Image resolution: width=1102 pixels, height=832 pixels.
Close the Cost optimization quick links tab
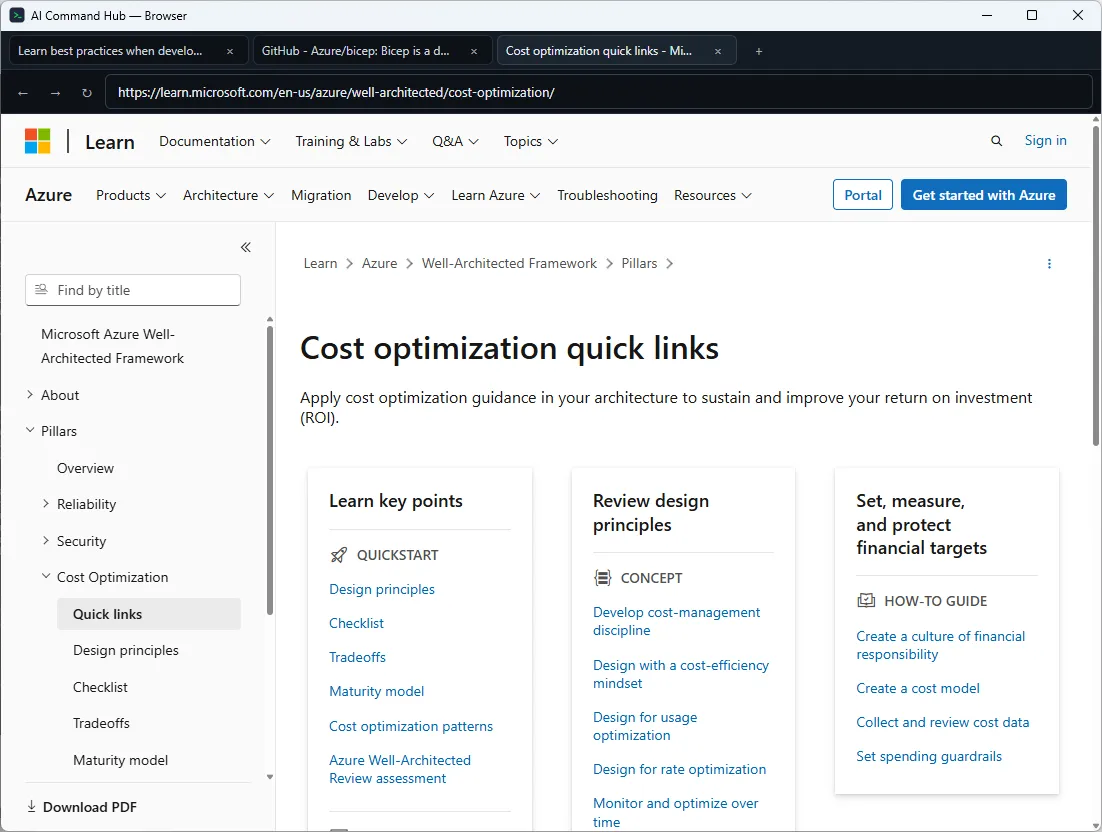(x=718, y=51)
